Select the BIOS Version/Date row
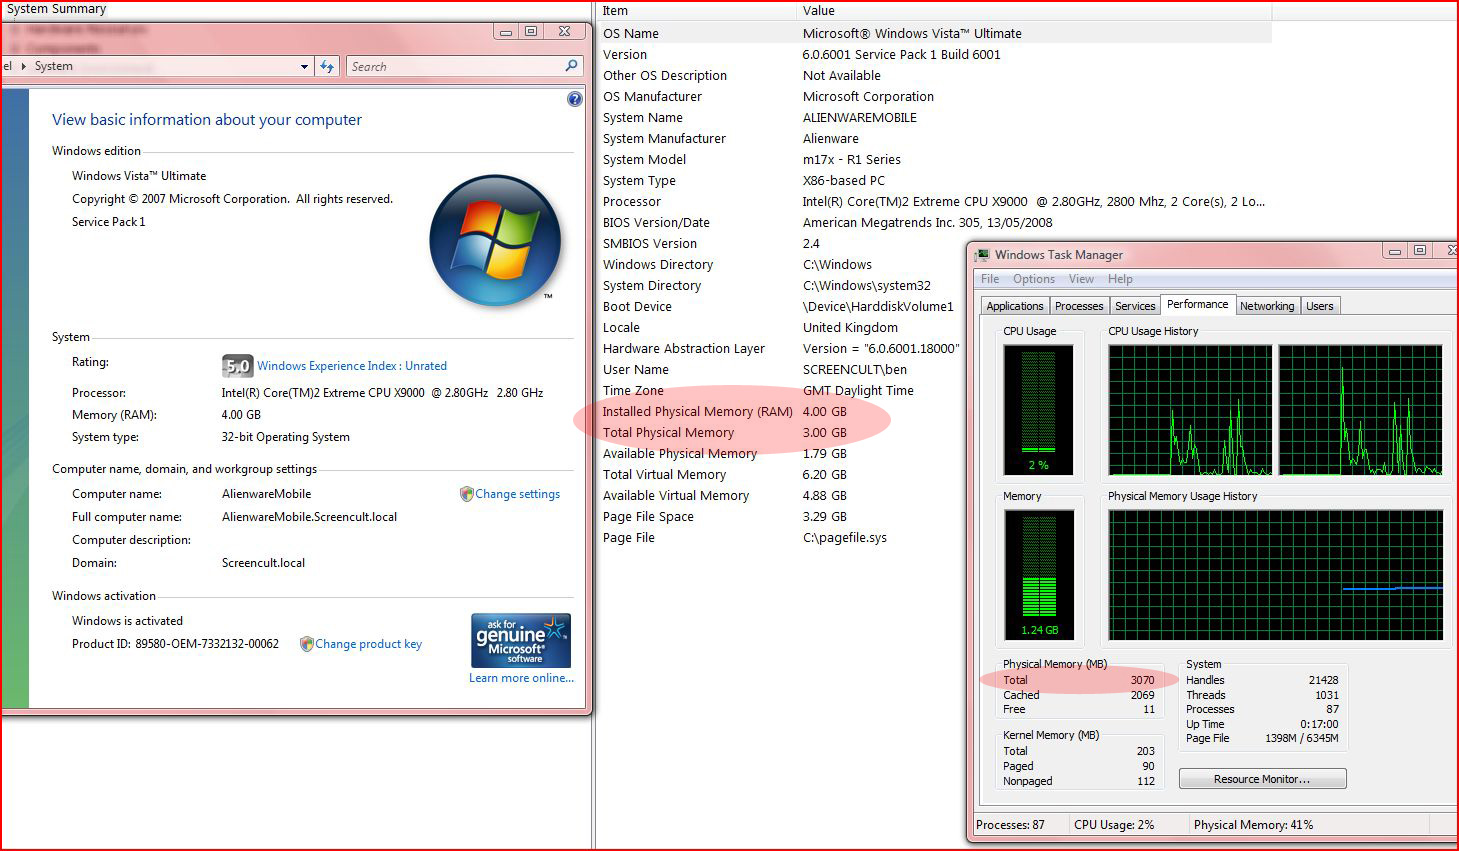The width and height of the screenshot is (1459, 851). tap(934, 222)
